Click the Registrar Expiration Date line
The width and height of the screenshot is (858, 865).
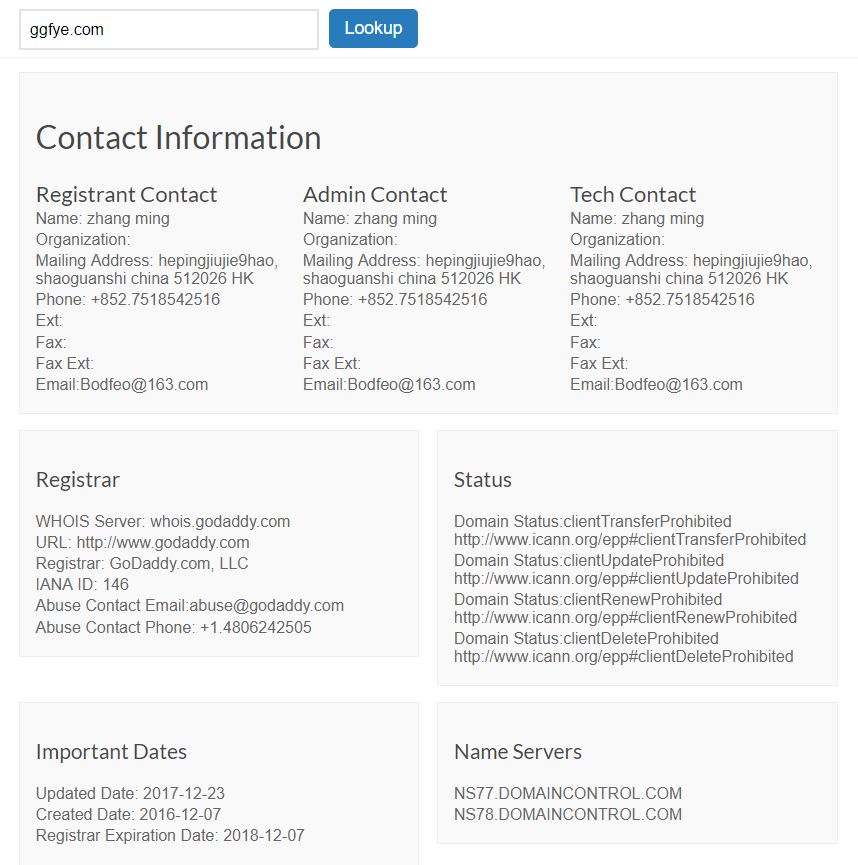[x=170, y=835]
